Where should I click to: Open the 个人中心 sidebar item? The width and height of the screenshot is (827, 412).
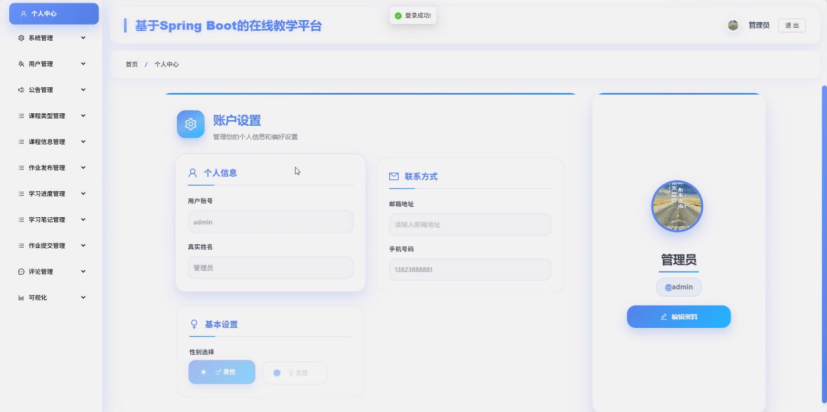coord(54,14)
